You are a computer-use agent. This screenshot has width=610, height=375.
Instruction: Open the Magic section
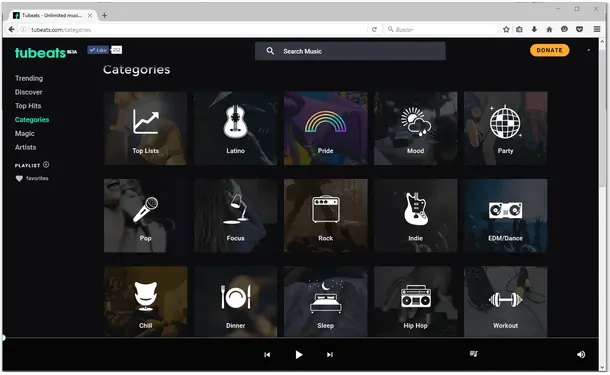(x=25, y=133)
